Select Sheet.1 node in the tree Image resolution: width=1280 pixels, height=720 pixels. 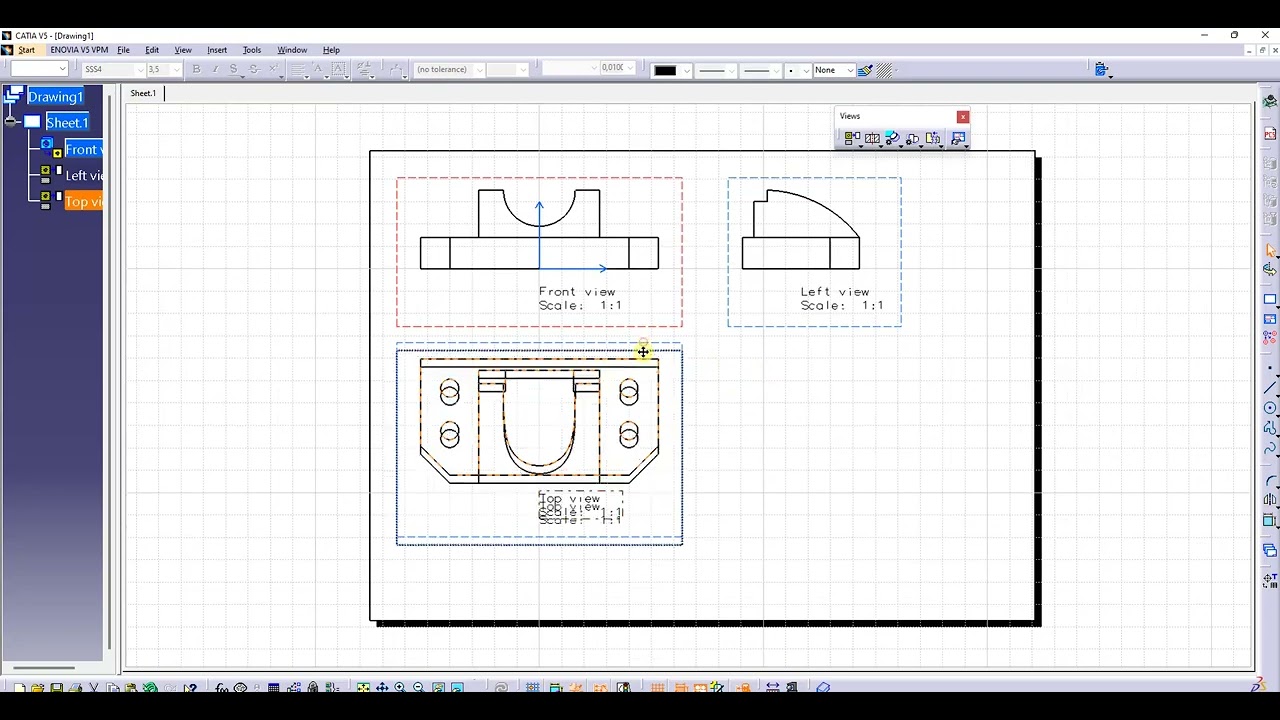67,123
